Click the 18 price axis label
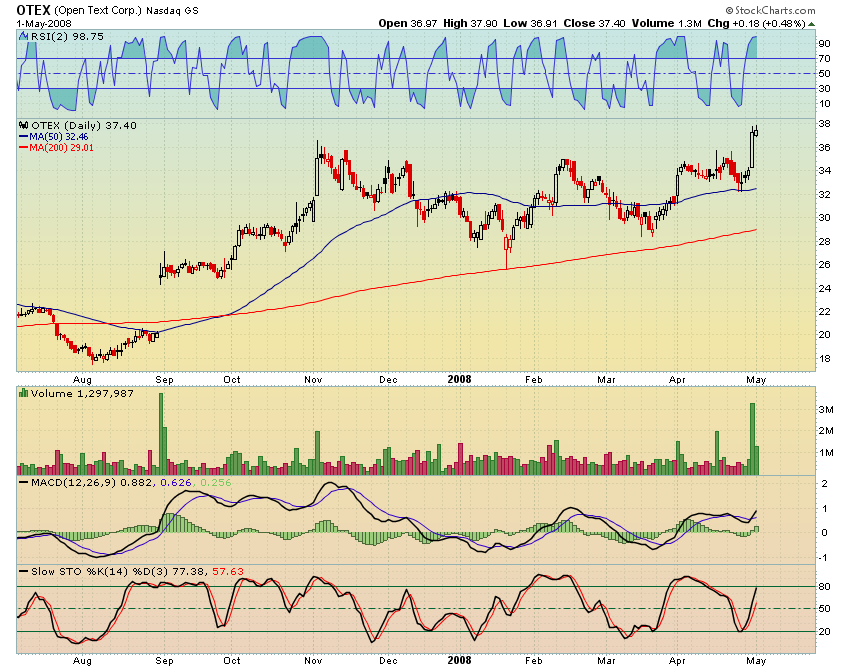 pyautogui.click(x=825, y=358)
